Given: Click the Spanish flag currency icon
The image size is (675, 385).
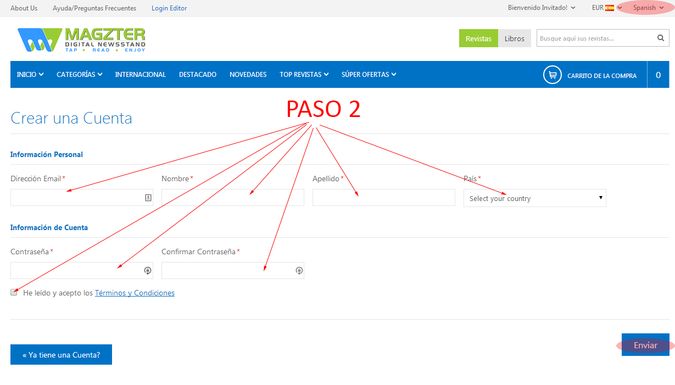Looking at the screenshot, I should [610, 8].
